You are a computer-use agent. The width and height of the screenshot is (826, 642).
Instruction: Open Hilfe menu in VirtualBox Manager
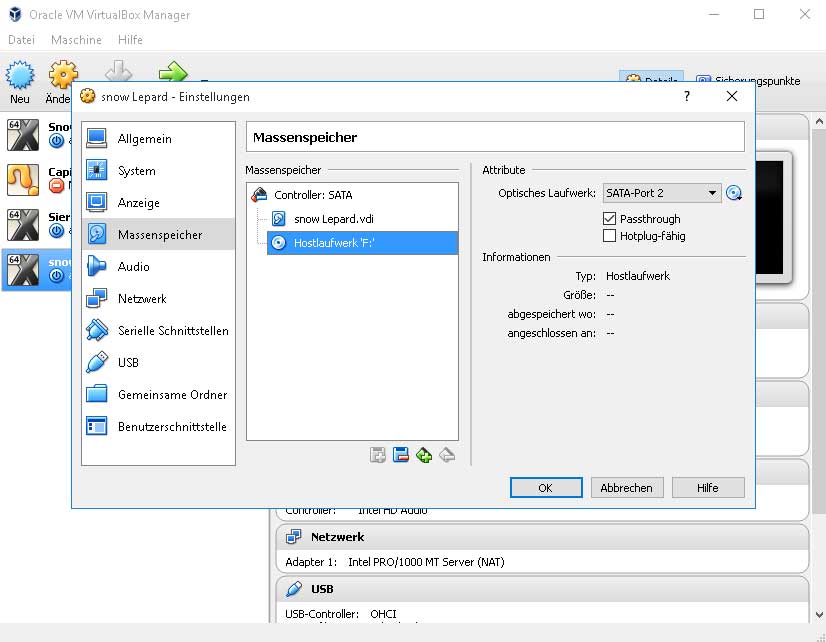click(130, 39)
